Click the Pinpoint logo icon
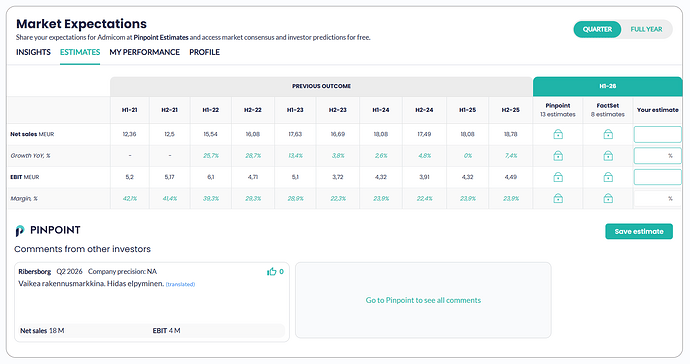Image resolution: width=690 pixels, height=364 pixels. coord(20,231)
